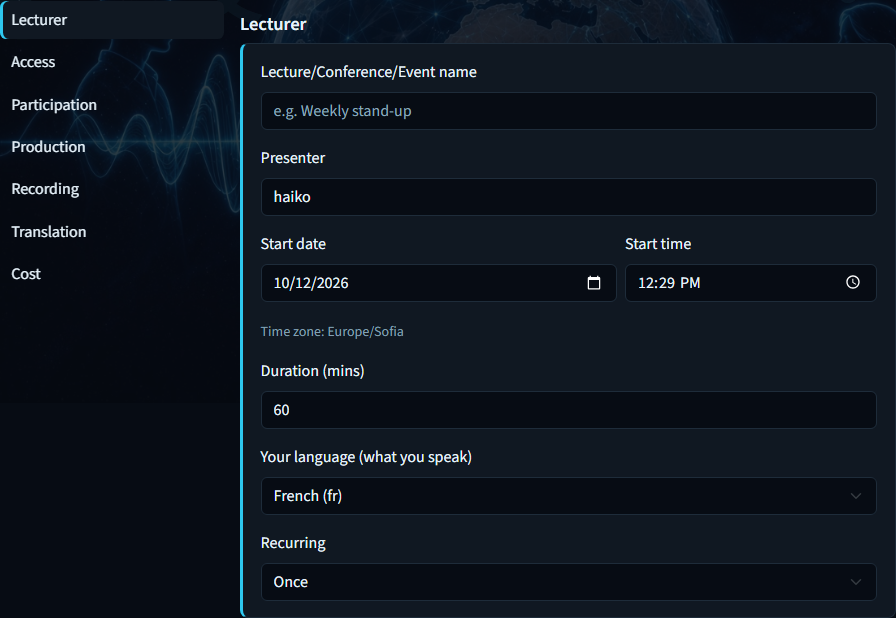Click the Presenter label
This screenshot has height=618, width=896.
point(293,158)
